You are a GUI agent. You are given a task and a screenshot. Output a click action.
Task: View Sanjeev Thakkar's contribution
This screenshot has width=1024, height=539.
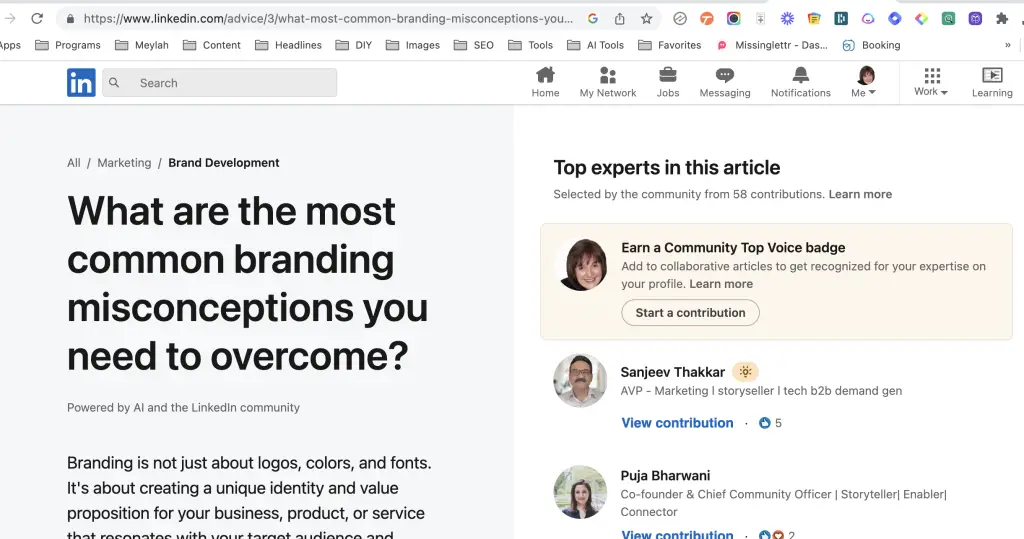tap(677, 423)
